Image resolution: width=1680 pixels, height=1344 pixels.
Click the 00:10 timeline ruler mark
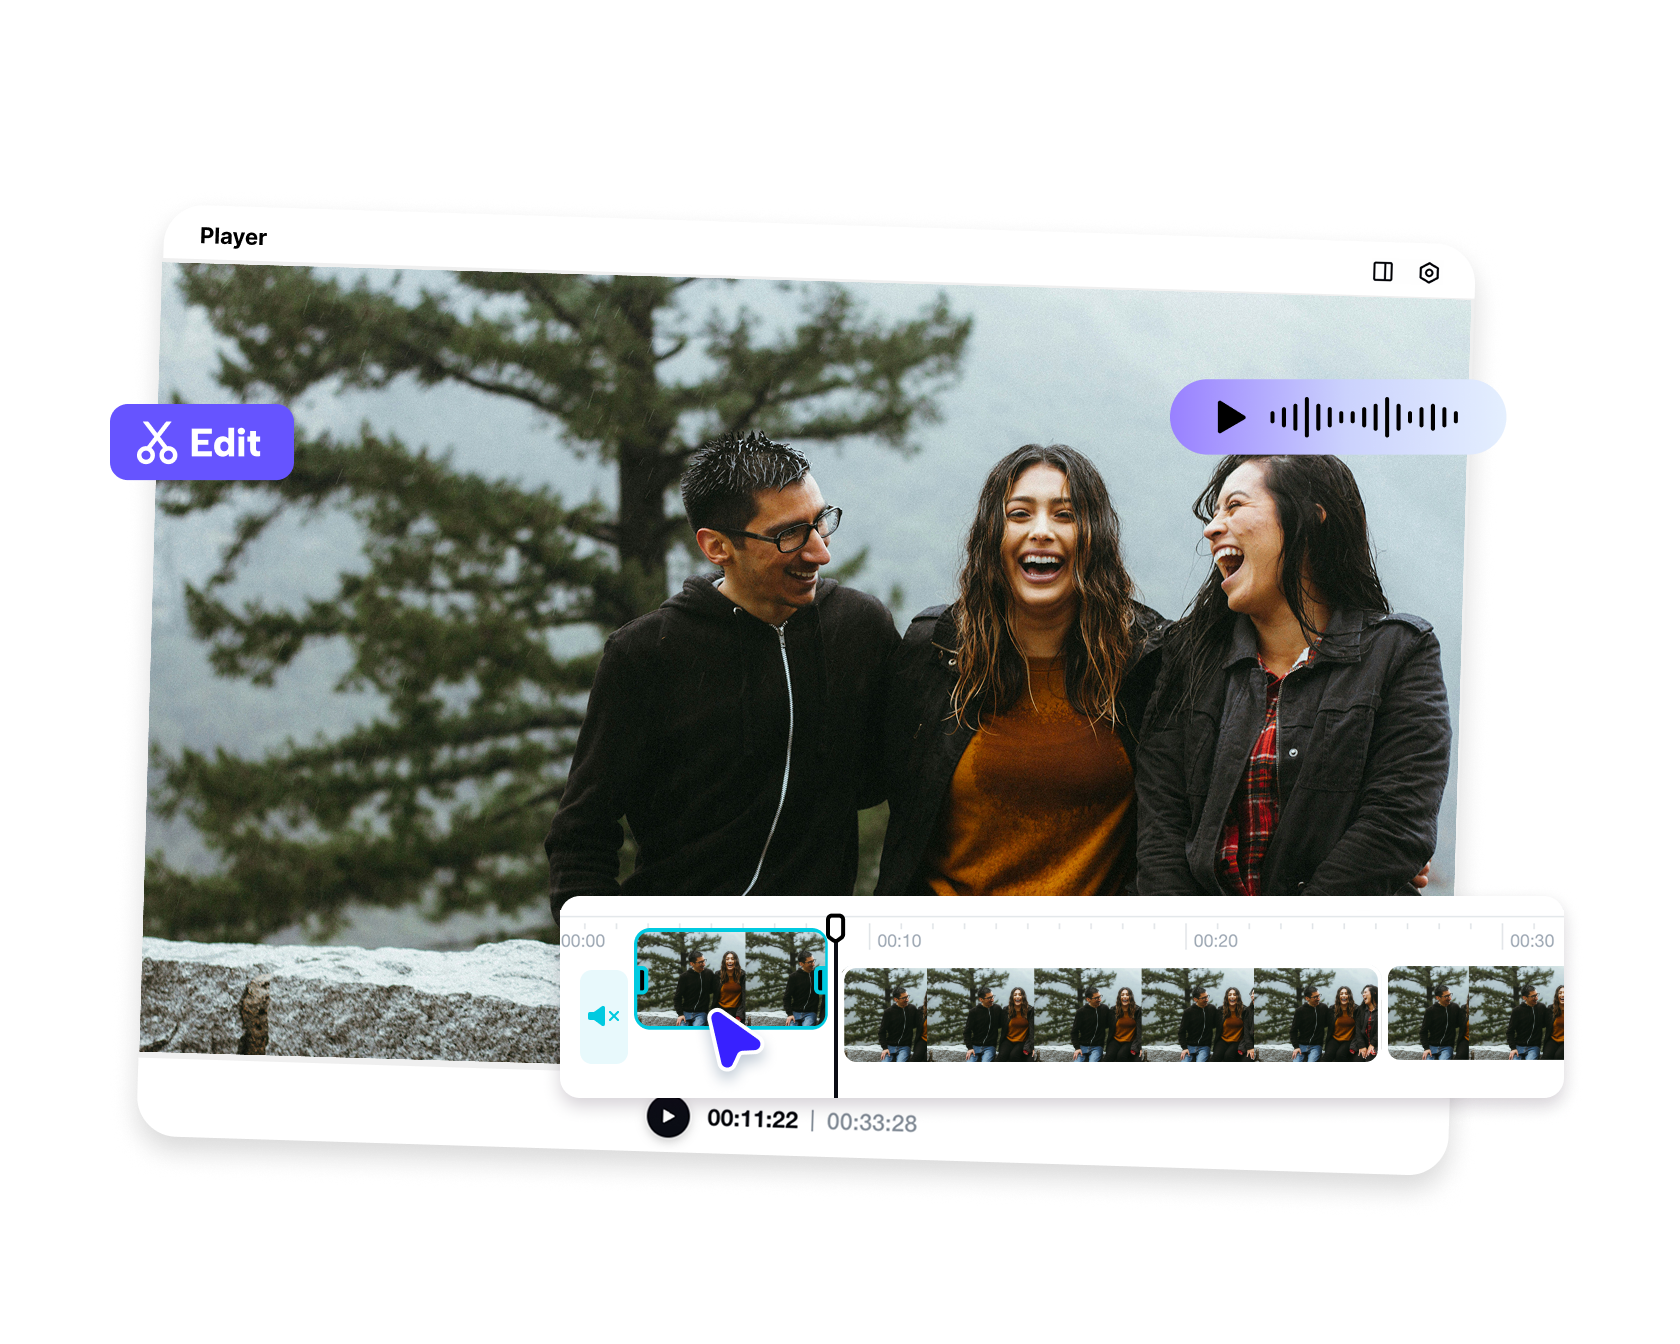(x=899, y=941)
